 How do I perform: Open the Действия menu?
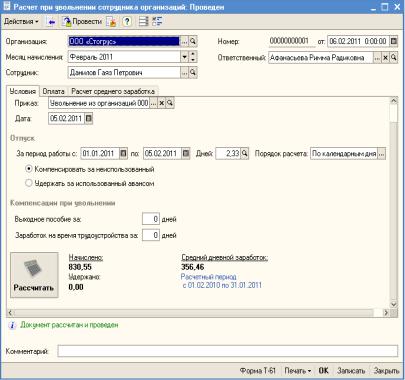21,21
